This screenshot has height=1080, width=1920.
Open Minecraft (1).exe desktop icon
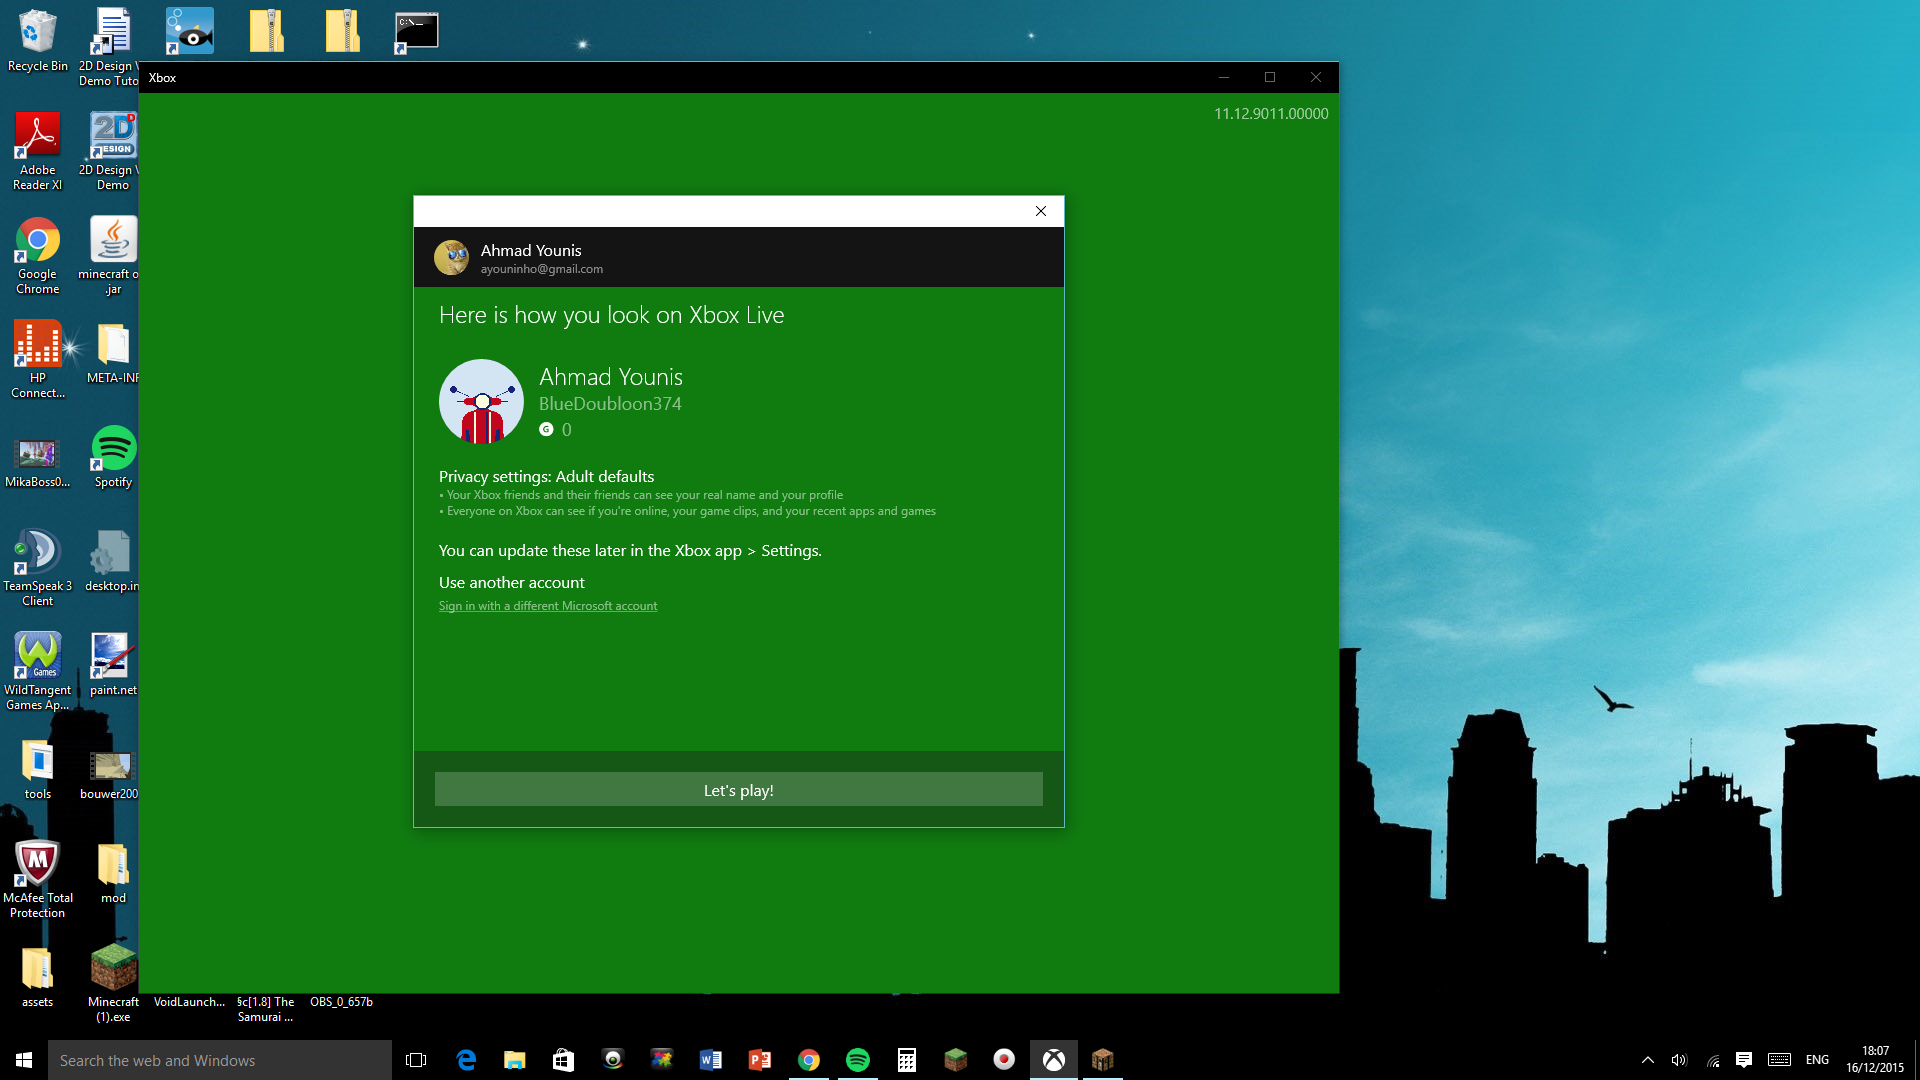pyautogui.click(x=113, y=982)
